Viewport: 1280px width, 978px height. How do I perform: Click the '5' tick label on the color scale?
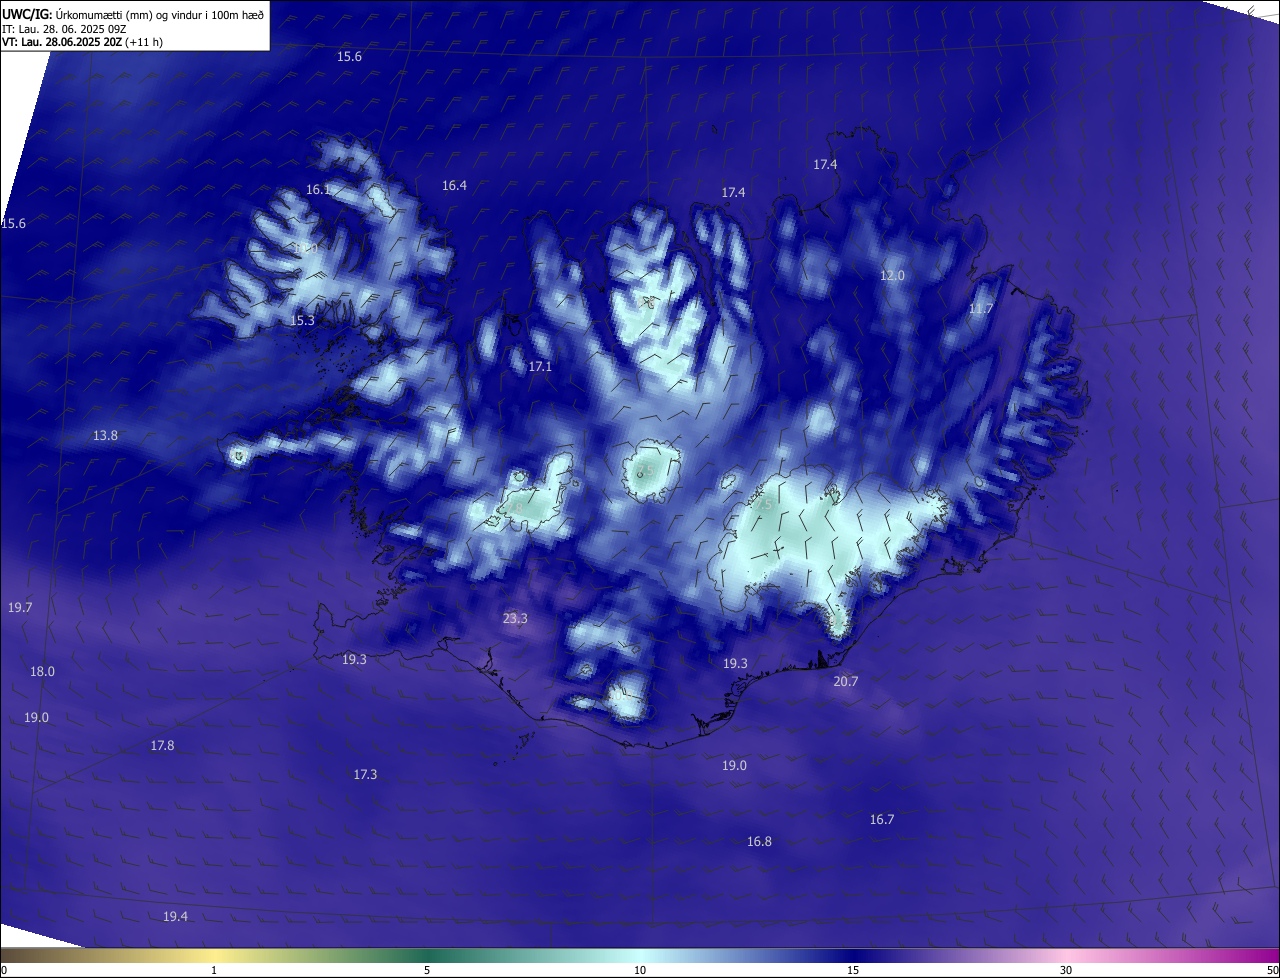[x=427, y=970]
